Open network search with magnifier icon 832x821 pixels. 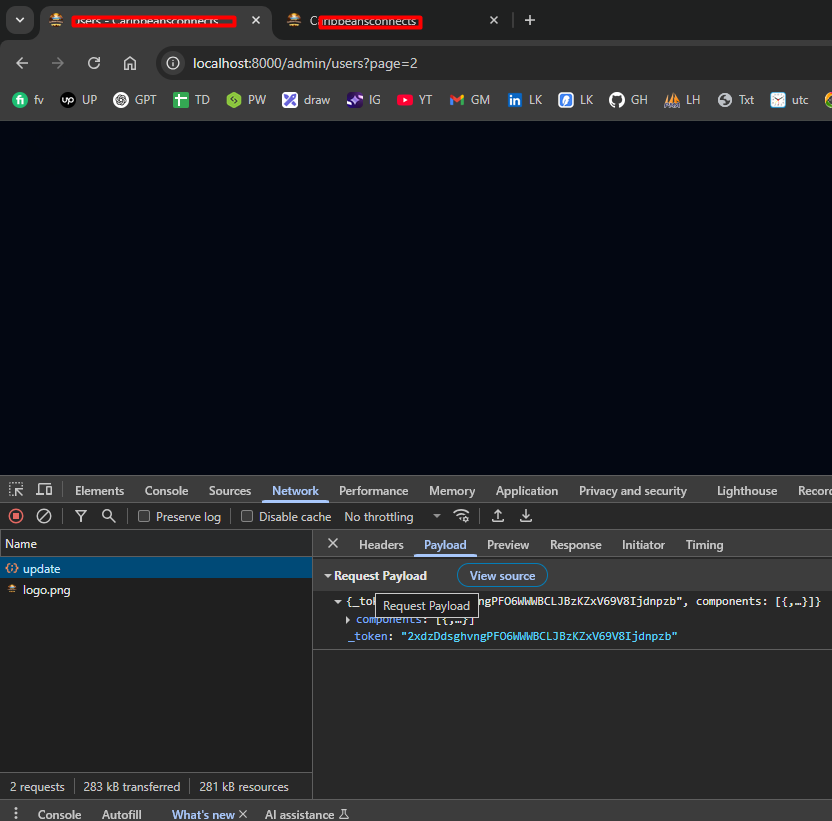click(108, 516)
